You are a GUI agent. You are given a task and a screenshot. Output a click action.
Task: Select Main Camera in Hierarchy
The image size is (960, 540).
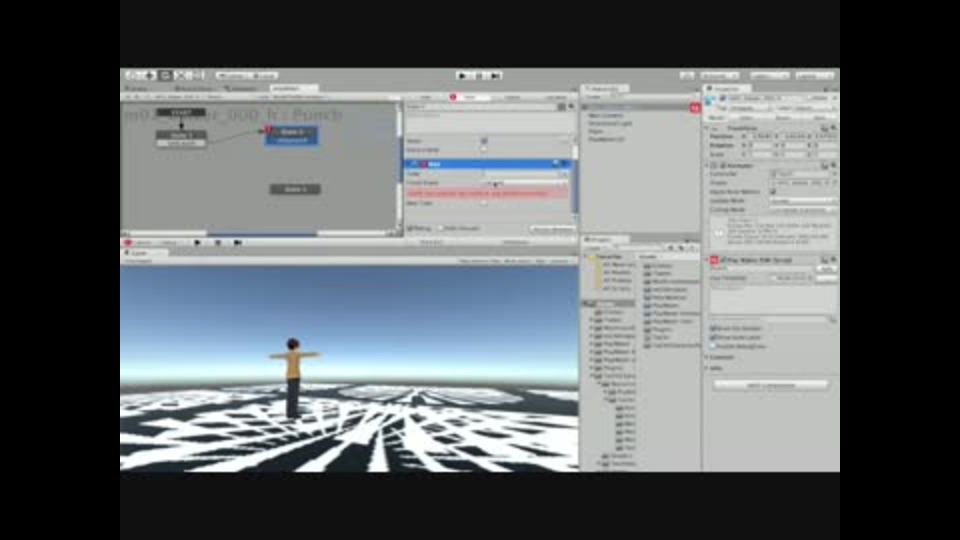coord(606,115)
